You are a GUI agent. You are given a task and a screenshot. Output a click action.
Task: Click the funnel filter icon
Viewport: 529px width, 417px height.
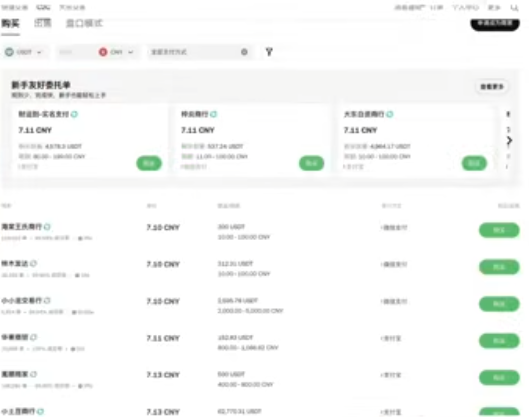coord(269,52)
